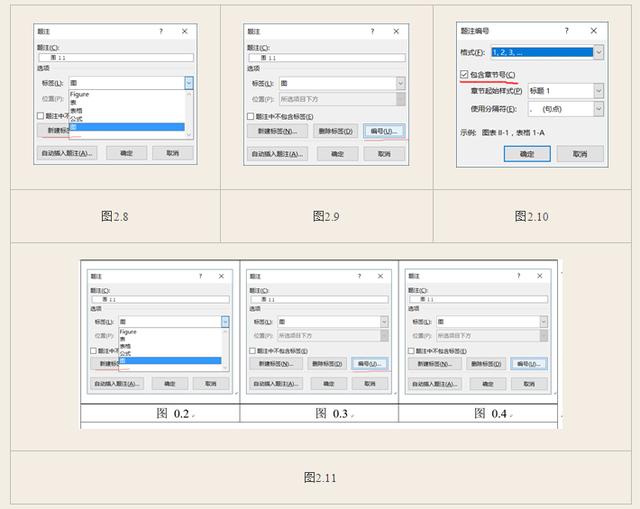
Task: Tick the 题注中不包含标签 checkbox in the 图 0.2 dialog
Action: [93, 351]
